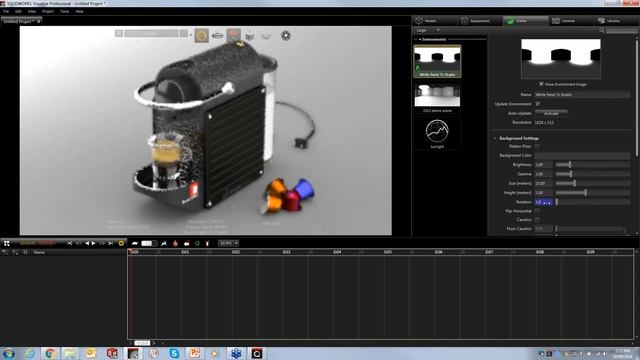
Task: Switch to the Scenes tab
Action: point(526,20)
